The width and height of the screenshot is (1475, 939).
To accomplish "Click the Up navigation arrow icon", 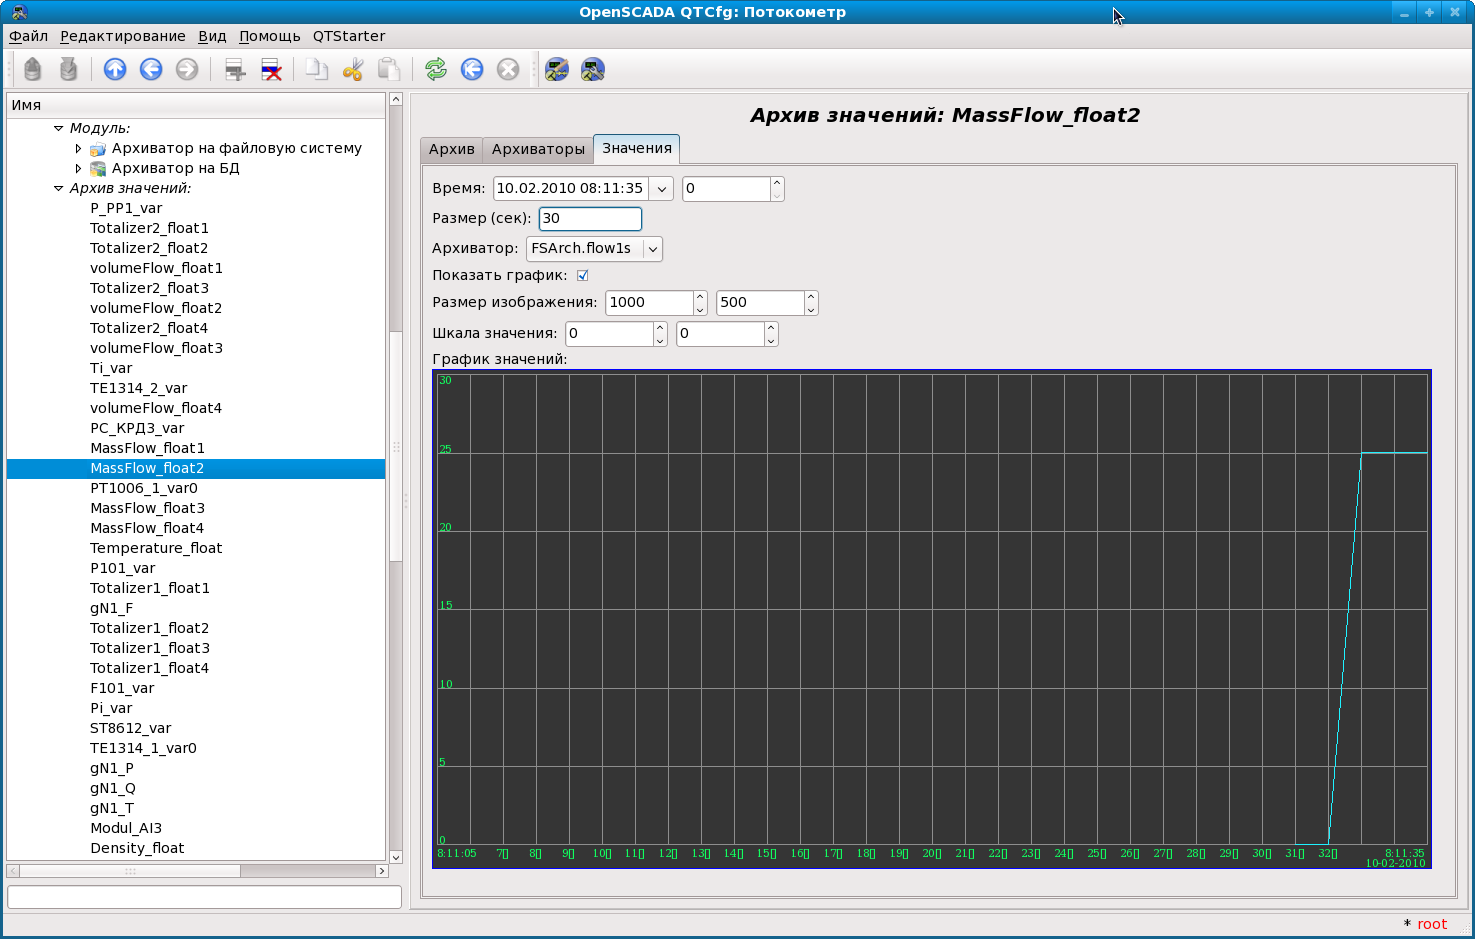I will click(x=115, y=69).
